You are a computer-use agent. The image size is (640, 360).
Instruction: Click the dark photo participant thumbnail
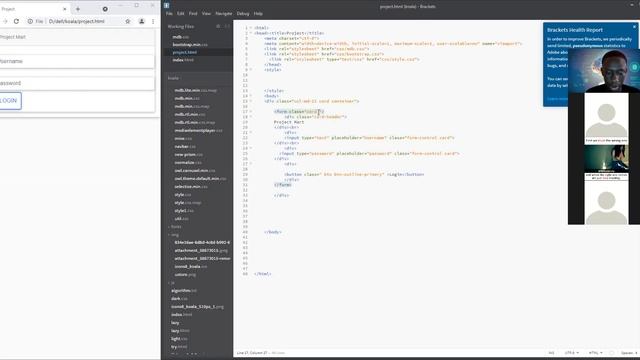point(606,158)
